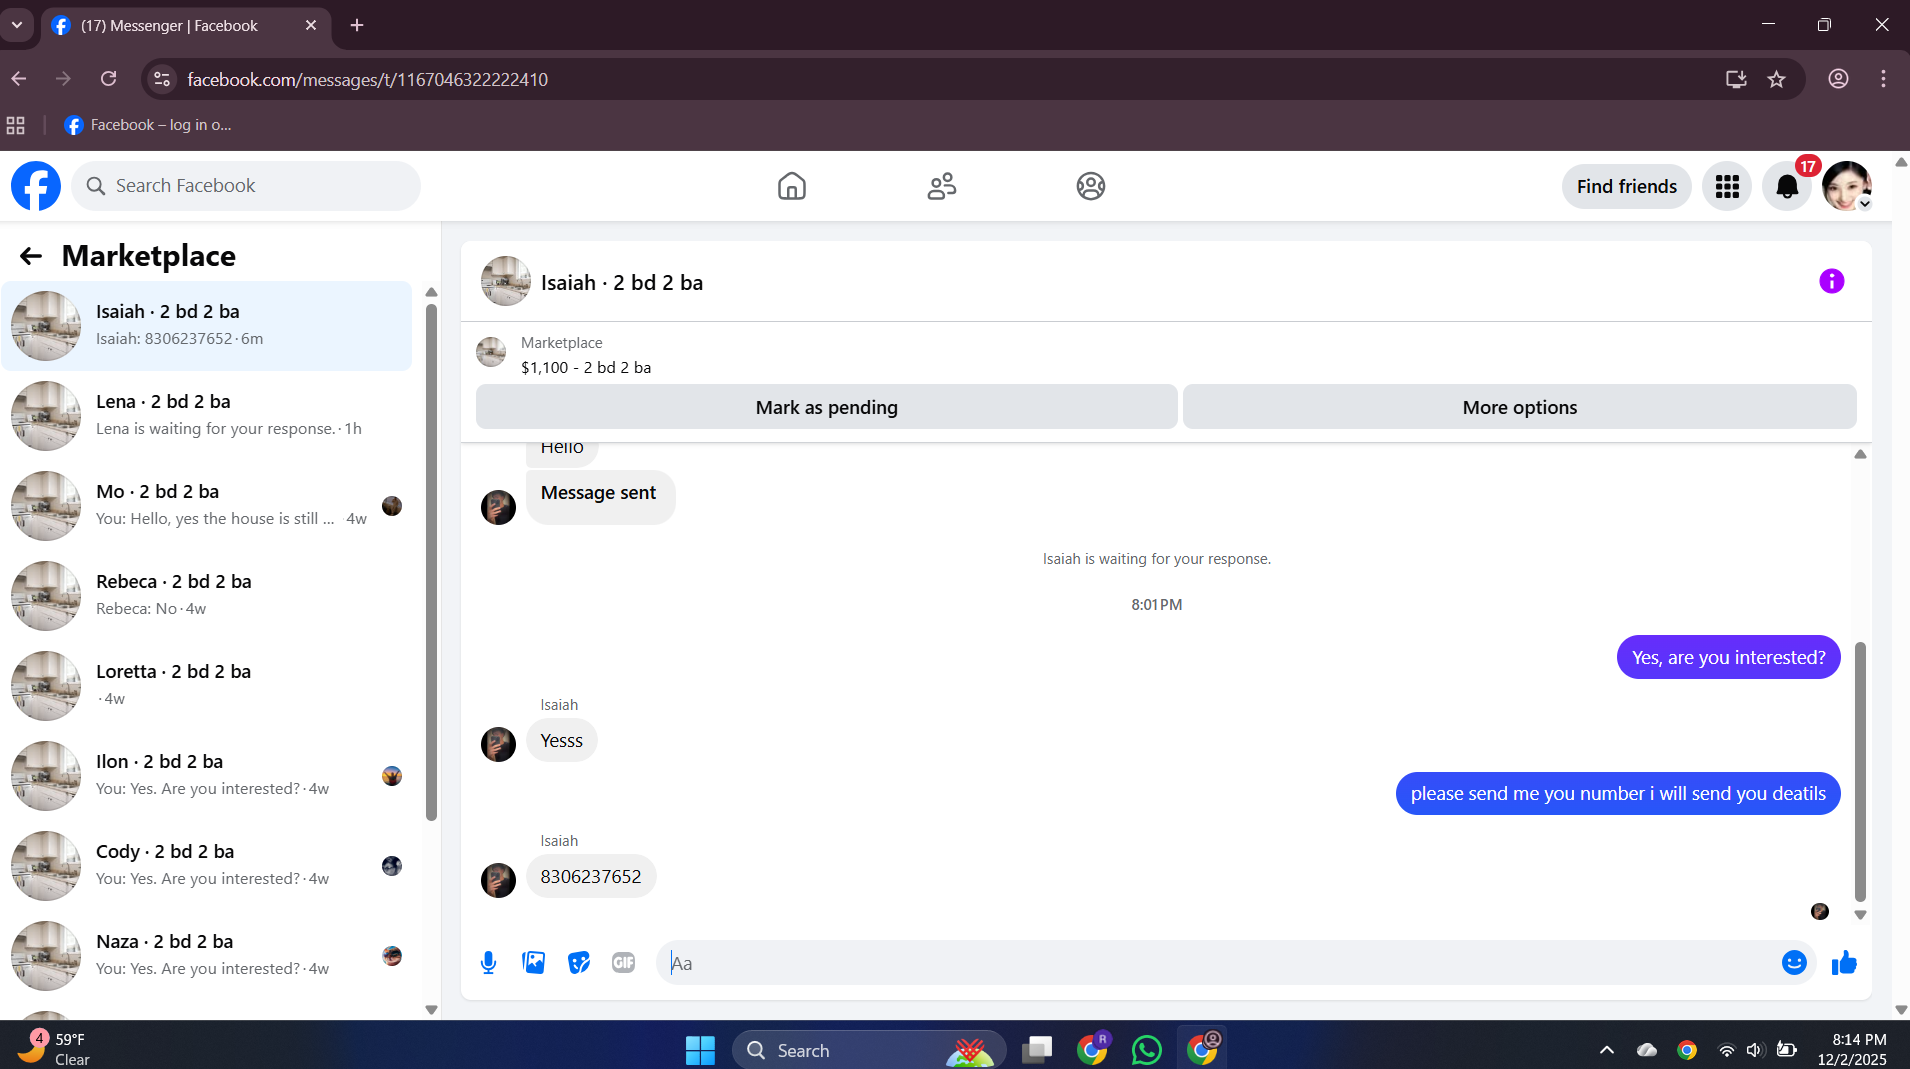The width and height of the screenshot is (1910, 1069).
Task: Open Naza conversation in list
Action: [x=207, y=956]
